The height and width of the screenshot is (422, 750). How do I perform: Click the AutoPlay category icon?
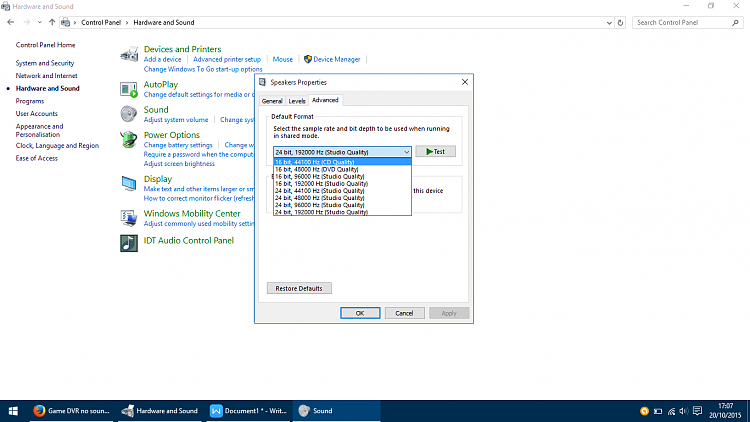(129, 89)
